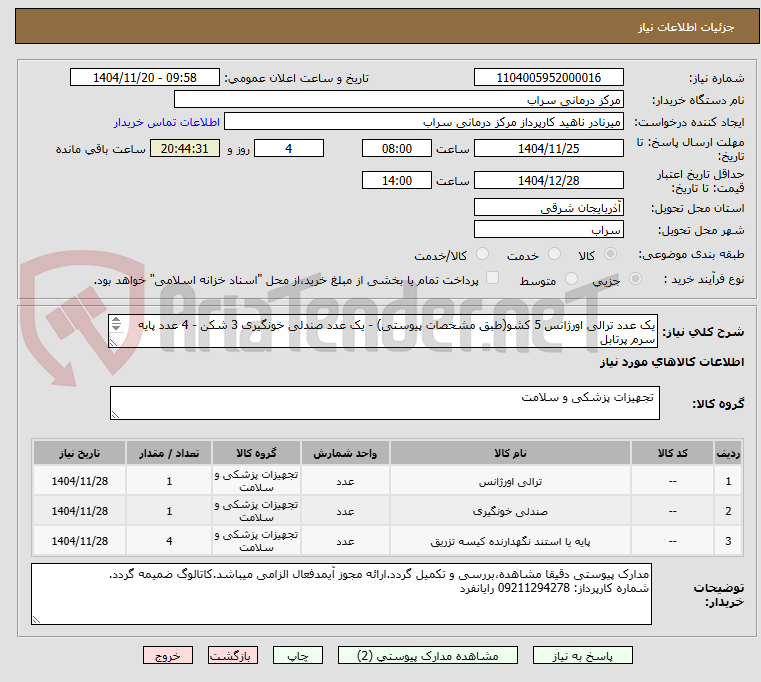The image size is (761, 682).
Task: Click the date cell of ترالی اورژانس row
Action: coord(80,482)
